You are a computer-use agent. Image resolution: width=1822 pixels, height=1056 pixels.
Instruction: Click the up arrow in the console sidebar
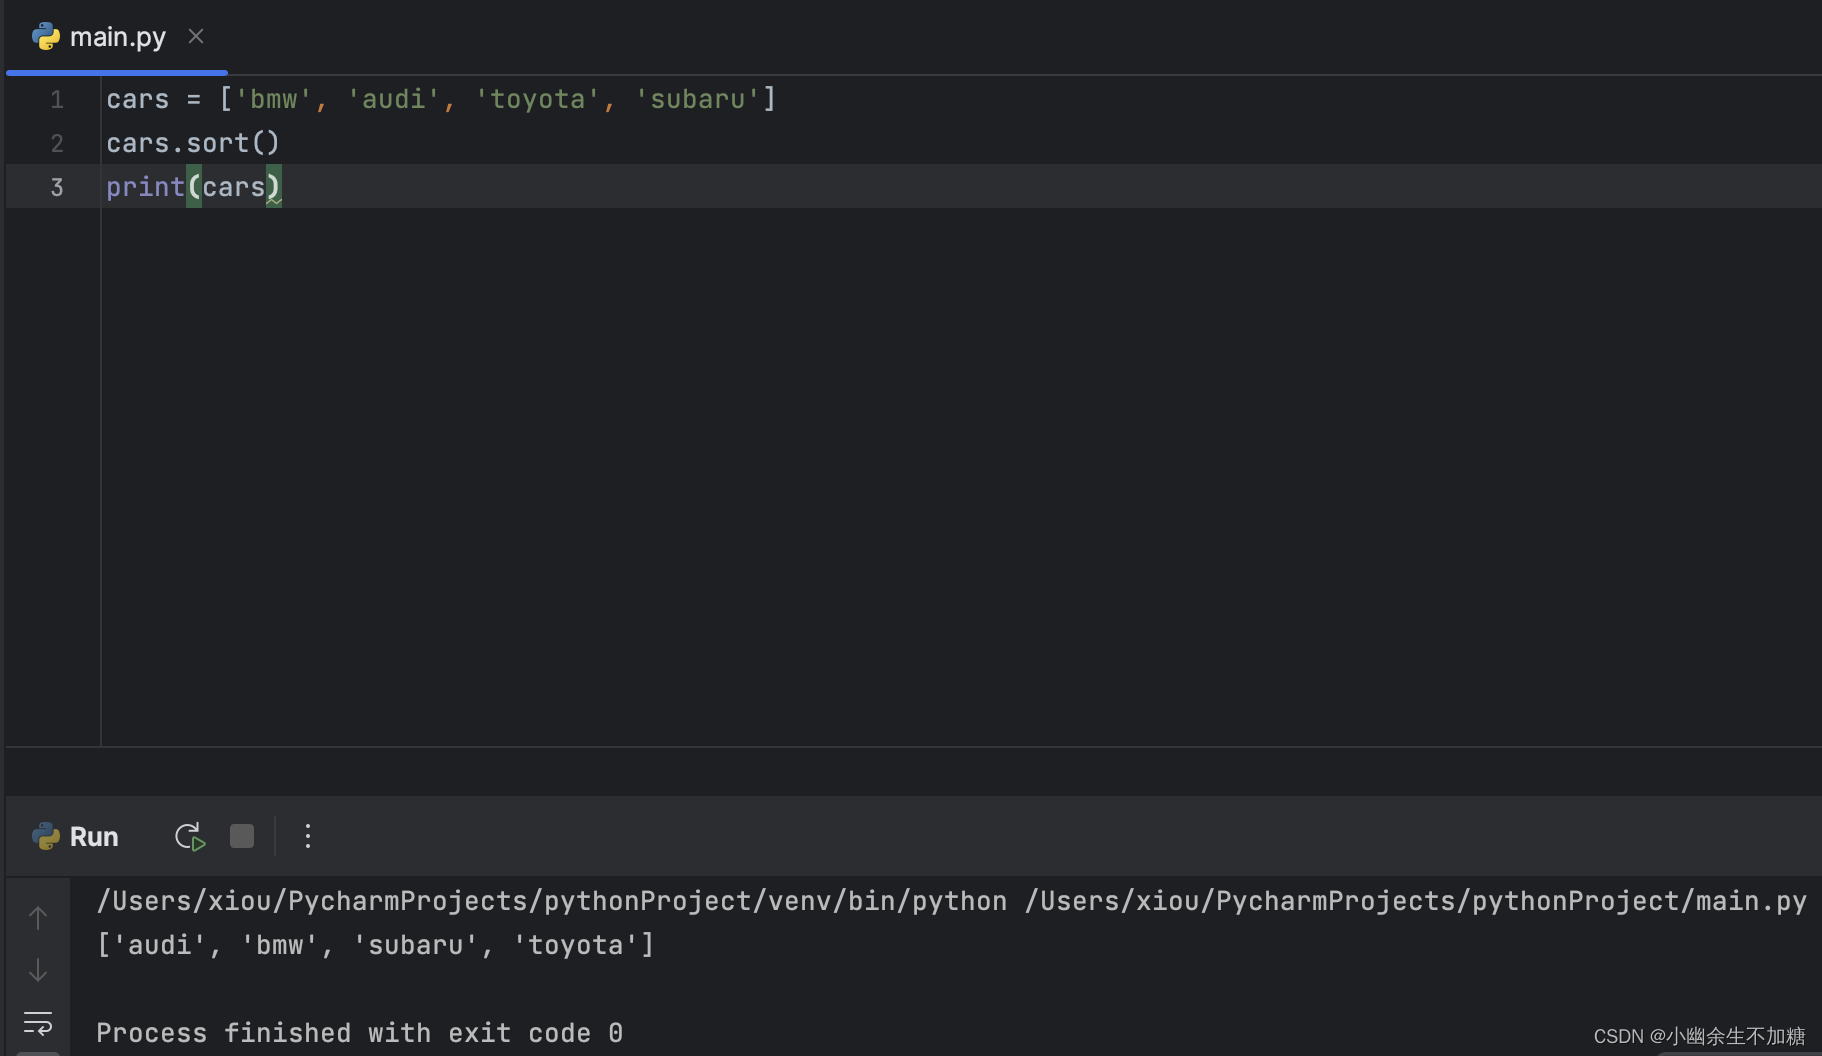(38, 918)
